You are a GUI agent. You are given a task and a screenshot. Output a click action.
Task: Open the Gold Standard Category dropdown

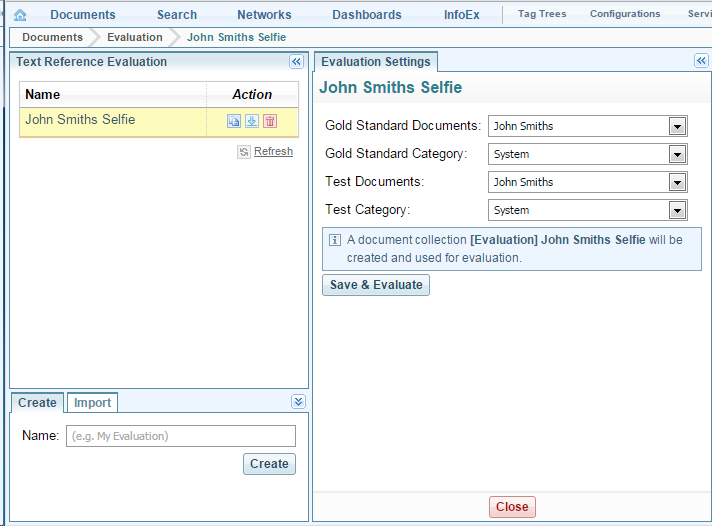click(677, 154)
